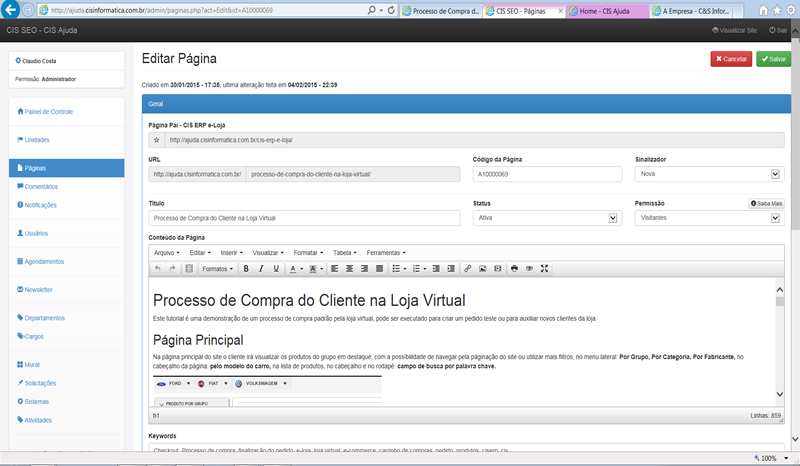The image size is (800, 466).
Task: Refresh the page in the browser address bar
Action: pyautogui.click(x=391, y=10)
